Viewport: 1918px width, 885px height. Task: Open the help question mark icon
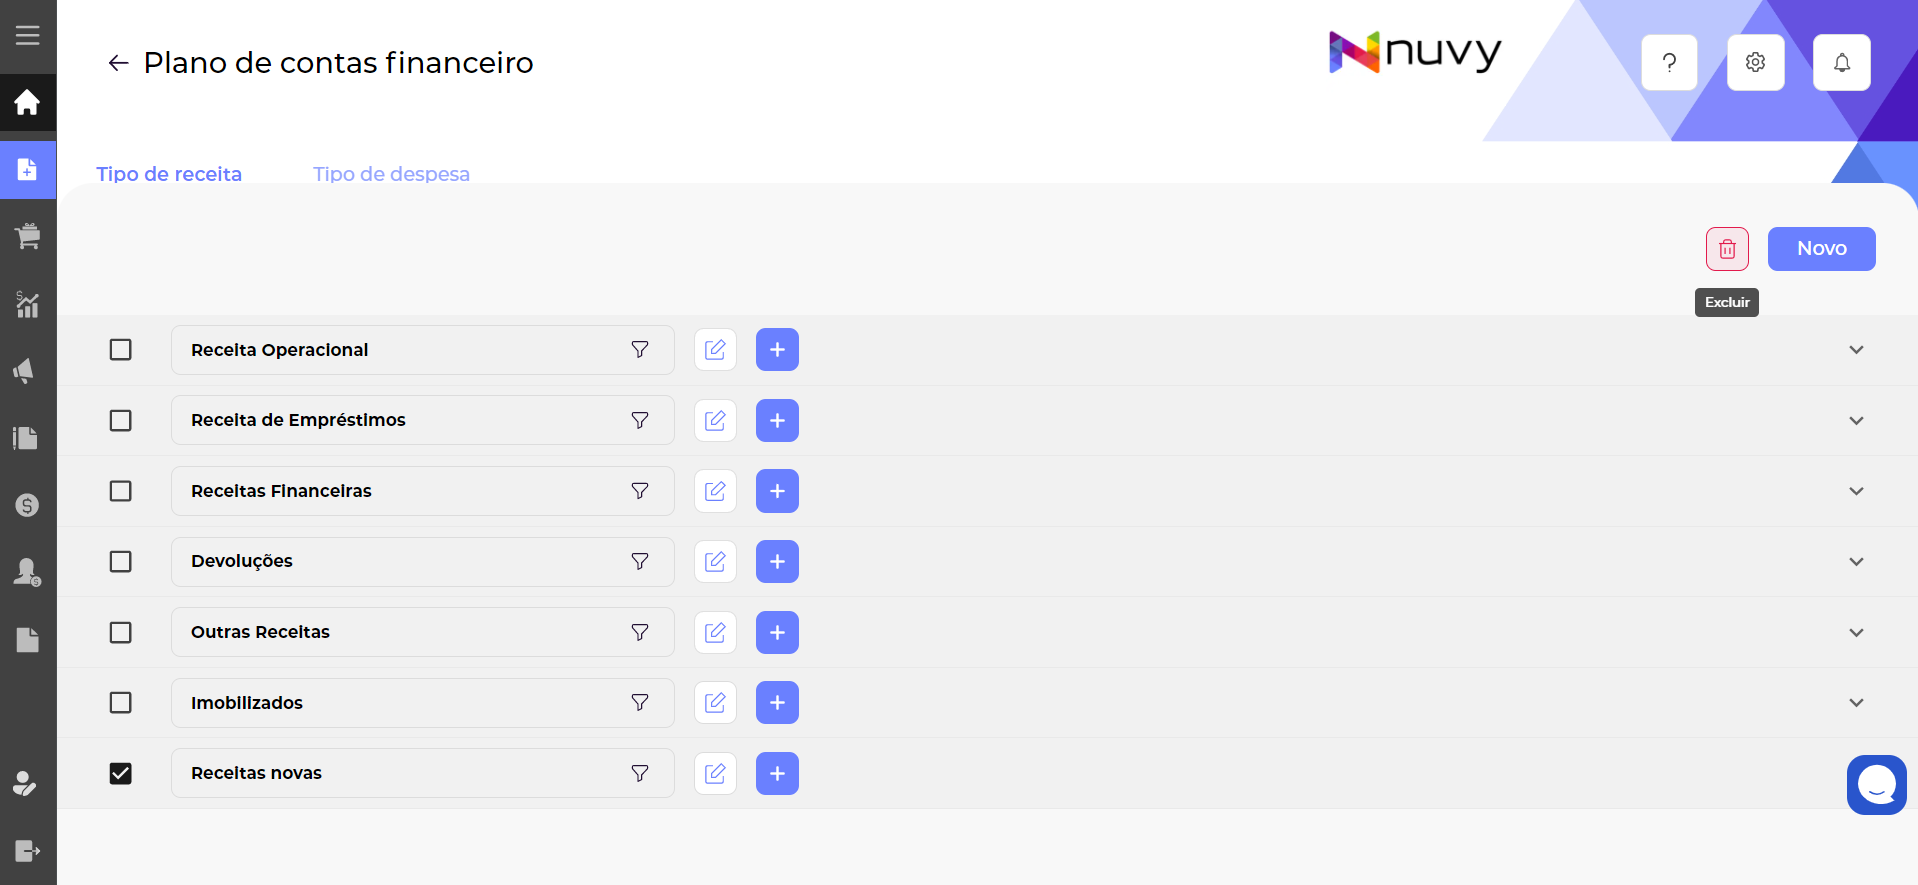(x=1669, y=63)
